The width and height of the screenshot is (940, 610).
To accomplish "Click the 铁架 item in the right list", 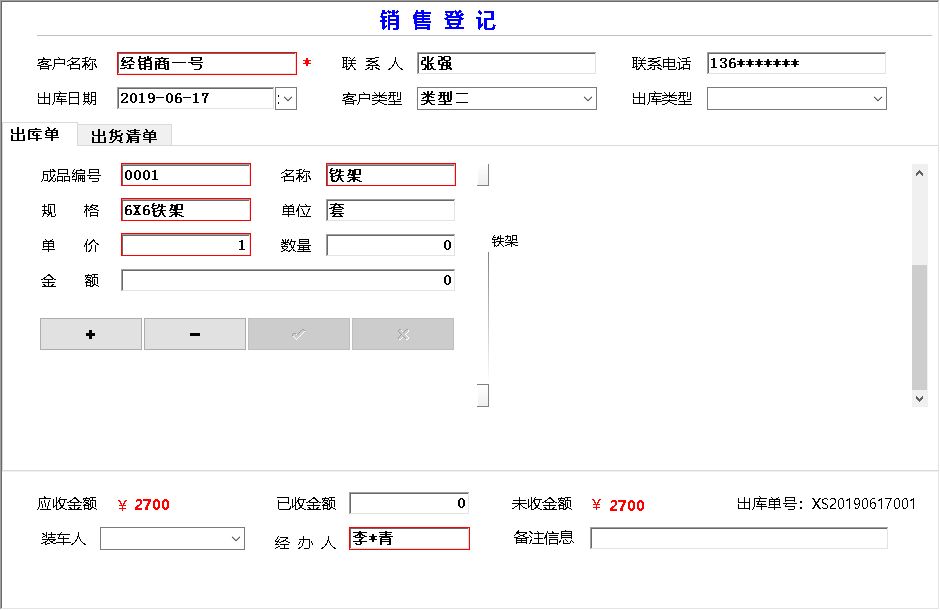I will pos(504,241).
